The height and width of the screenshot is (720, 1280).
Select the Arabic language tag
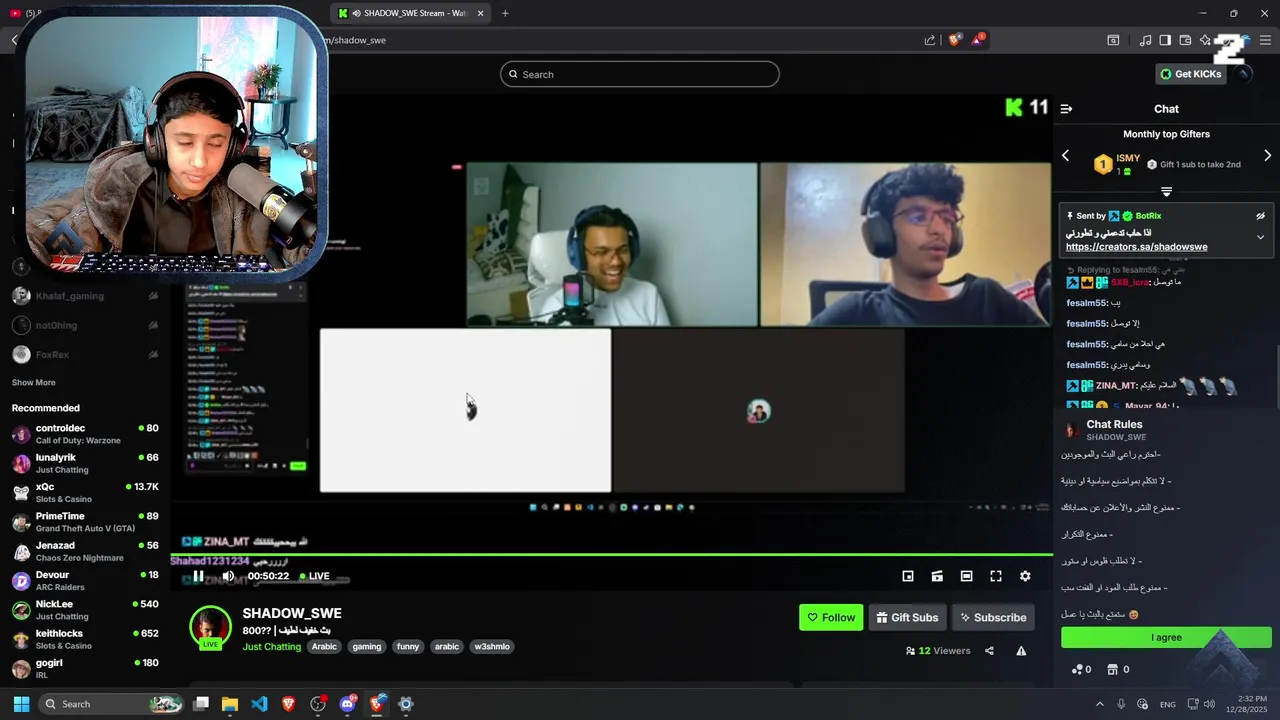(324, 647)
